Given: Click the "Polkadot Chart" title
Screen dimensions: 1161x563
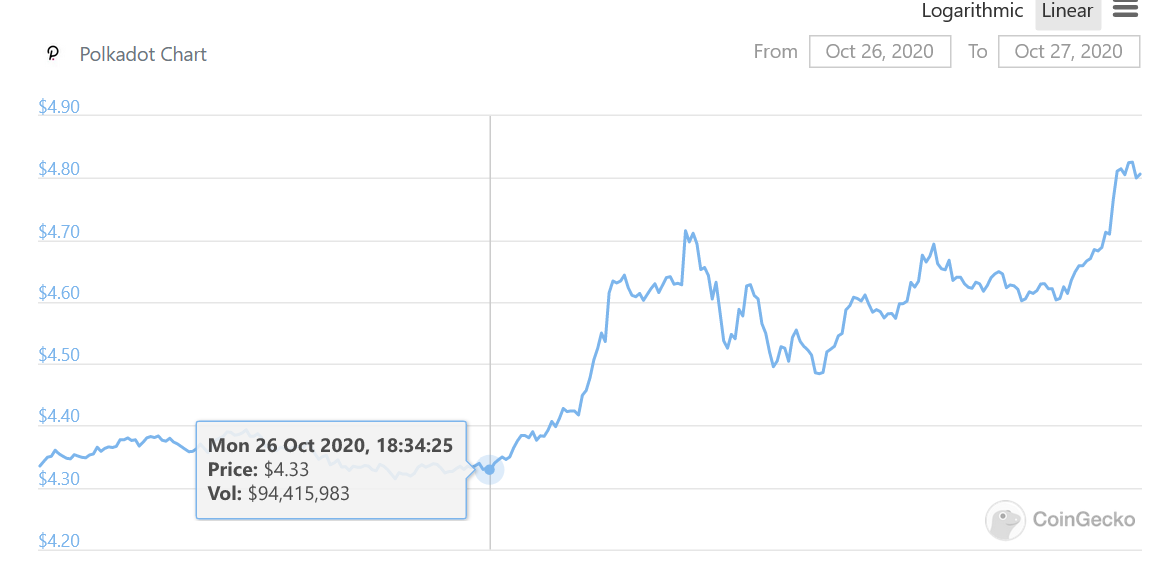Looking at the screenshot, I should (143, 54).
